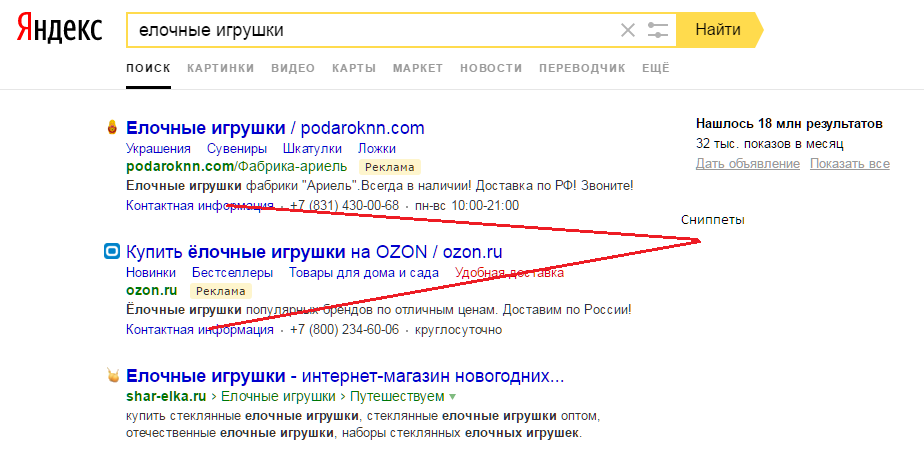Open the ПЕРЕВОДЧИК tab
This screenshot has width=924, height=461.
tap(582, 68)
